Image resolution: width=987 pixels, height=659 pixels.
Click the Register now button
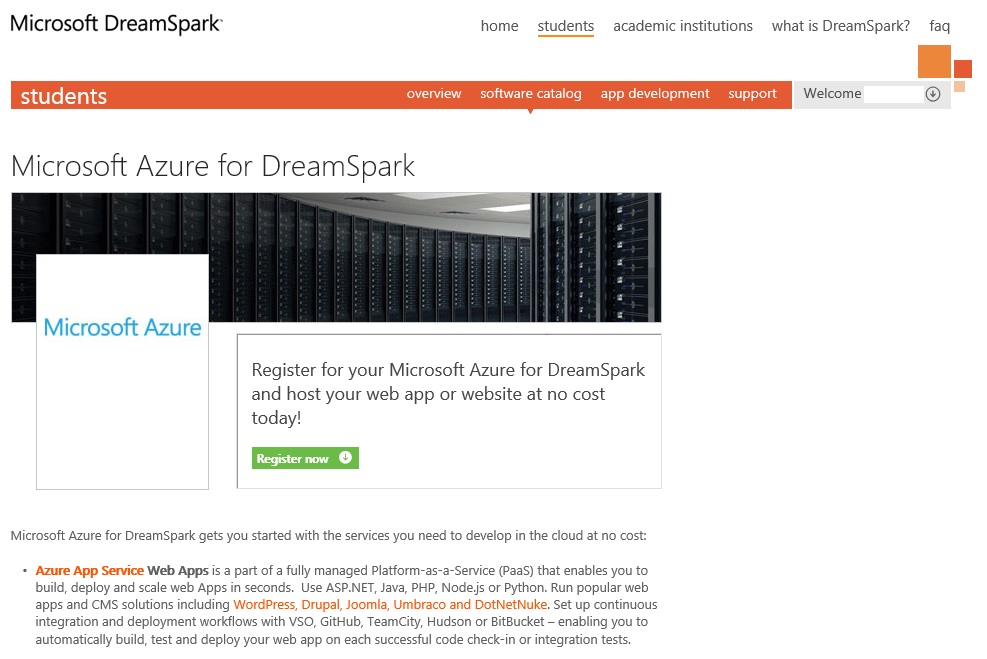coord(305,458)
